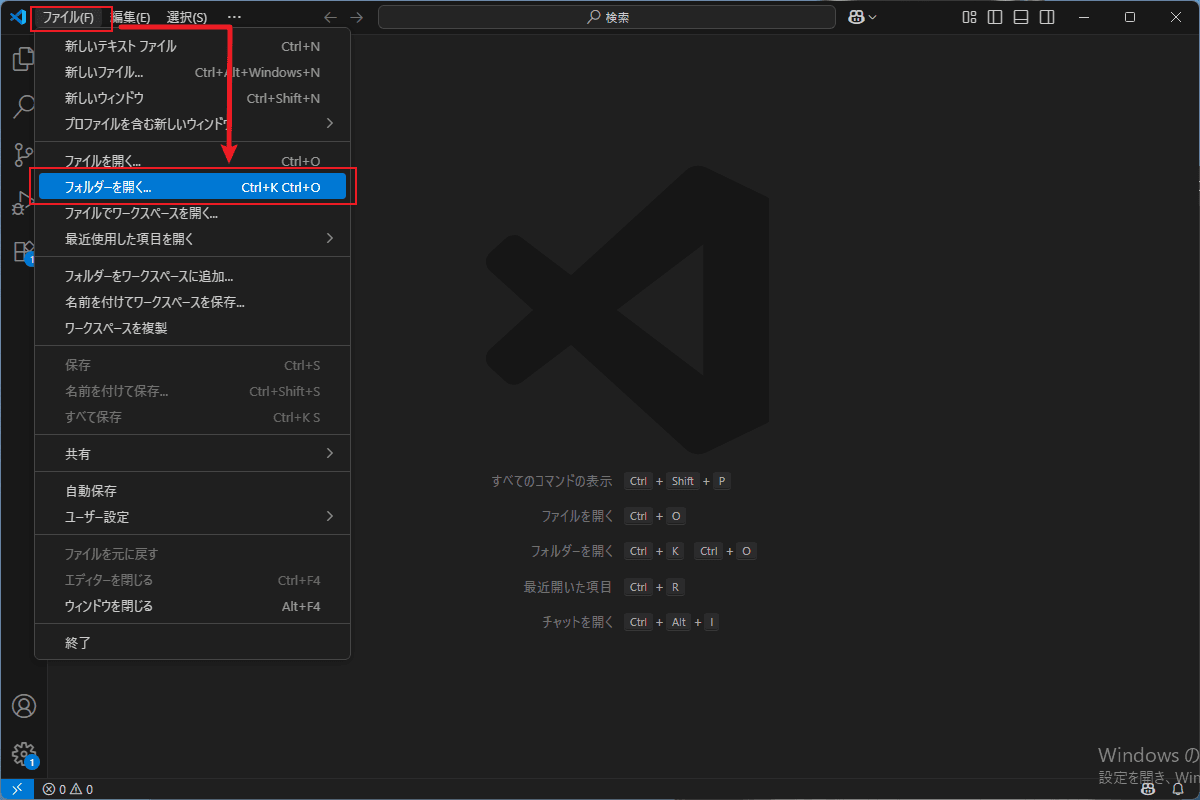Screen dimensions: 1200x800
Task: Open the Accounts icon in activity bar
Action: coord(23,706)
